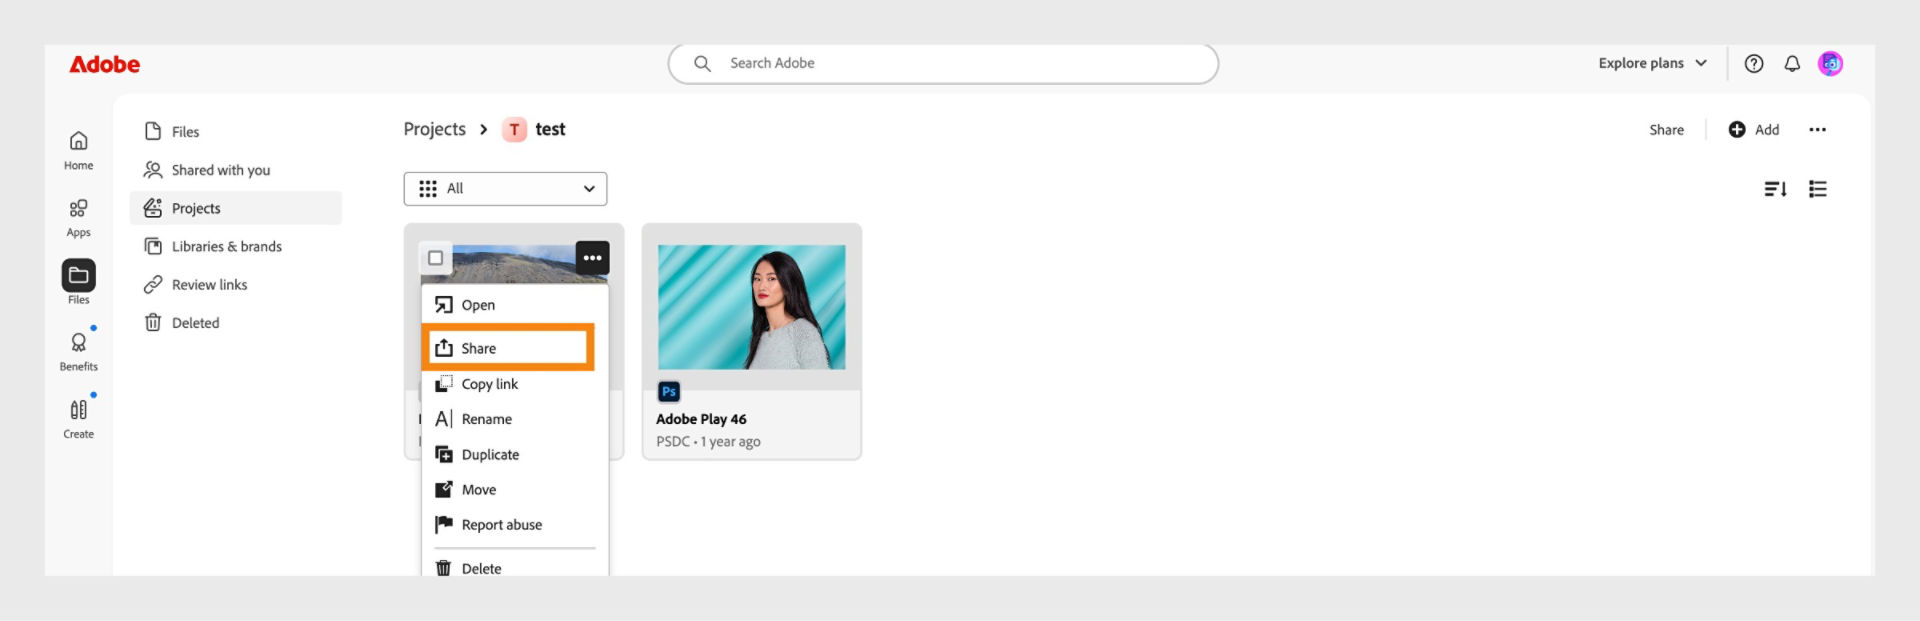This screenshot has width=1920, height=621.
Task: Choose Rename from the context menu
Action: point(515,419)
